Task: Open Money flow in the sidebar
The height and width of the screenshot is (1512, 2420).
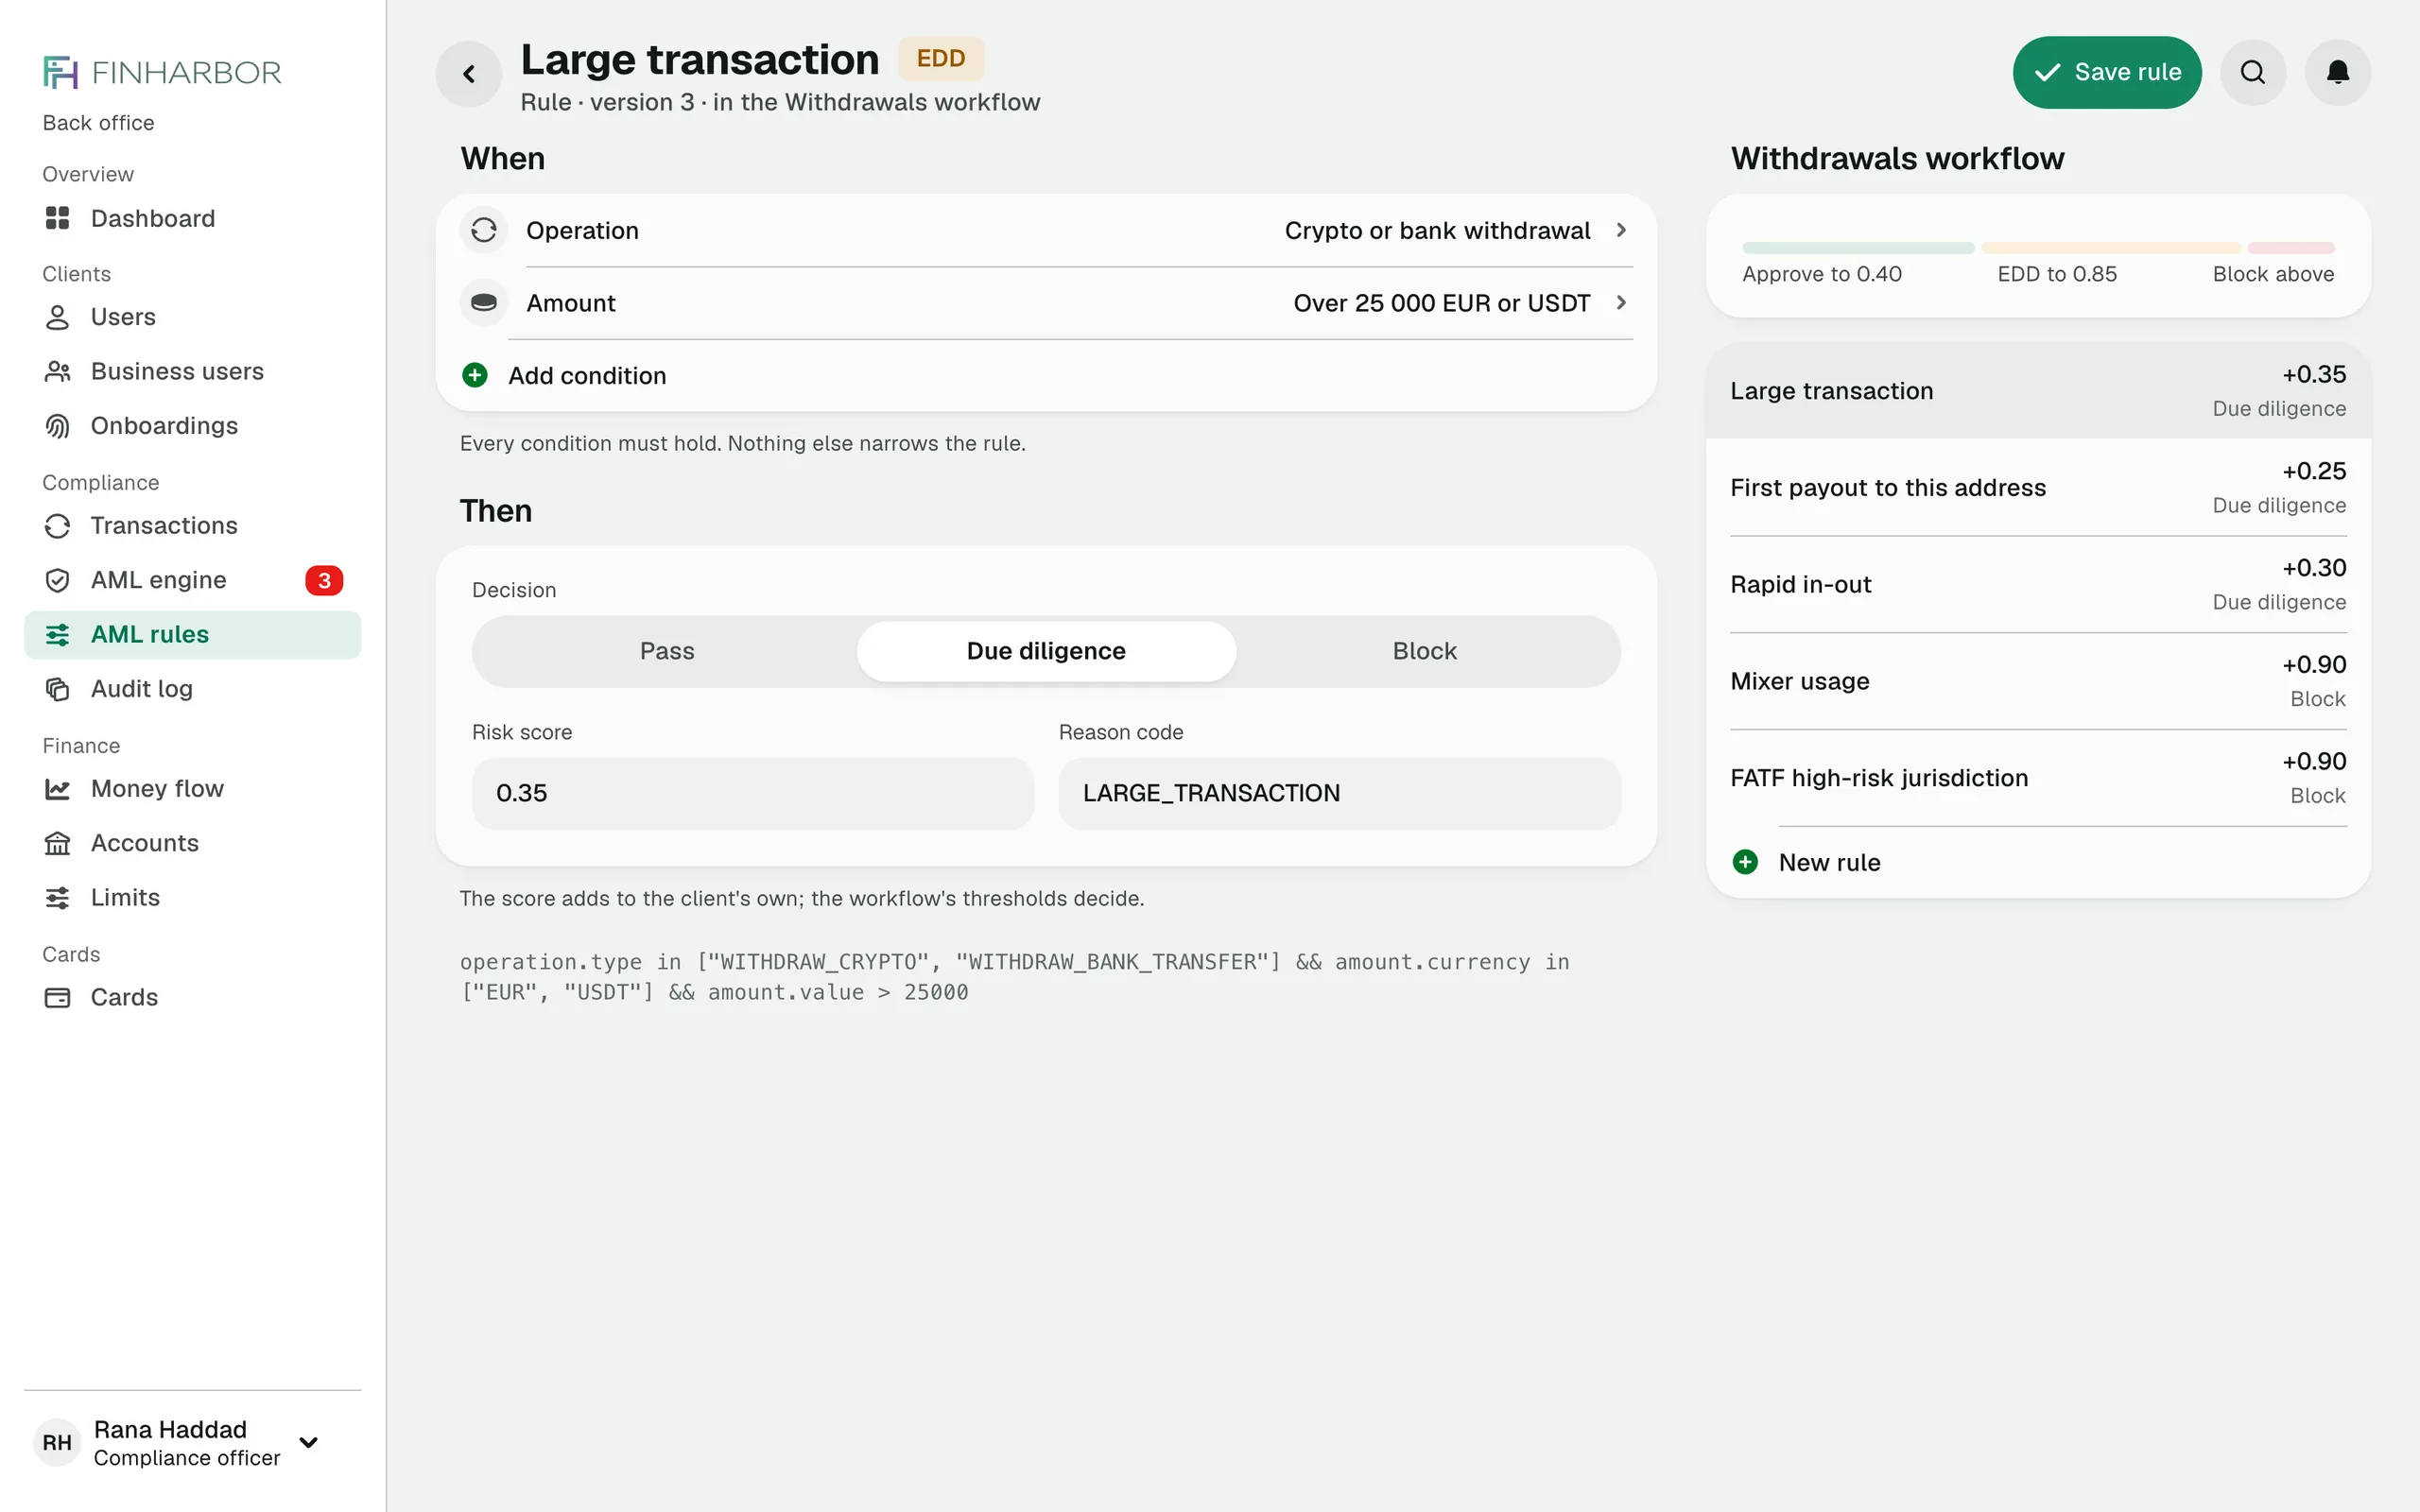Action: pyautogui.click(x=192, y=789)
